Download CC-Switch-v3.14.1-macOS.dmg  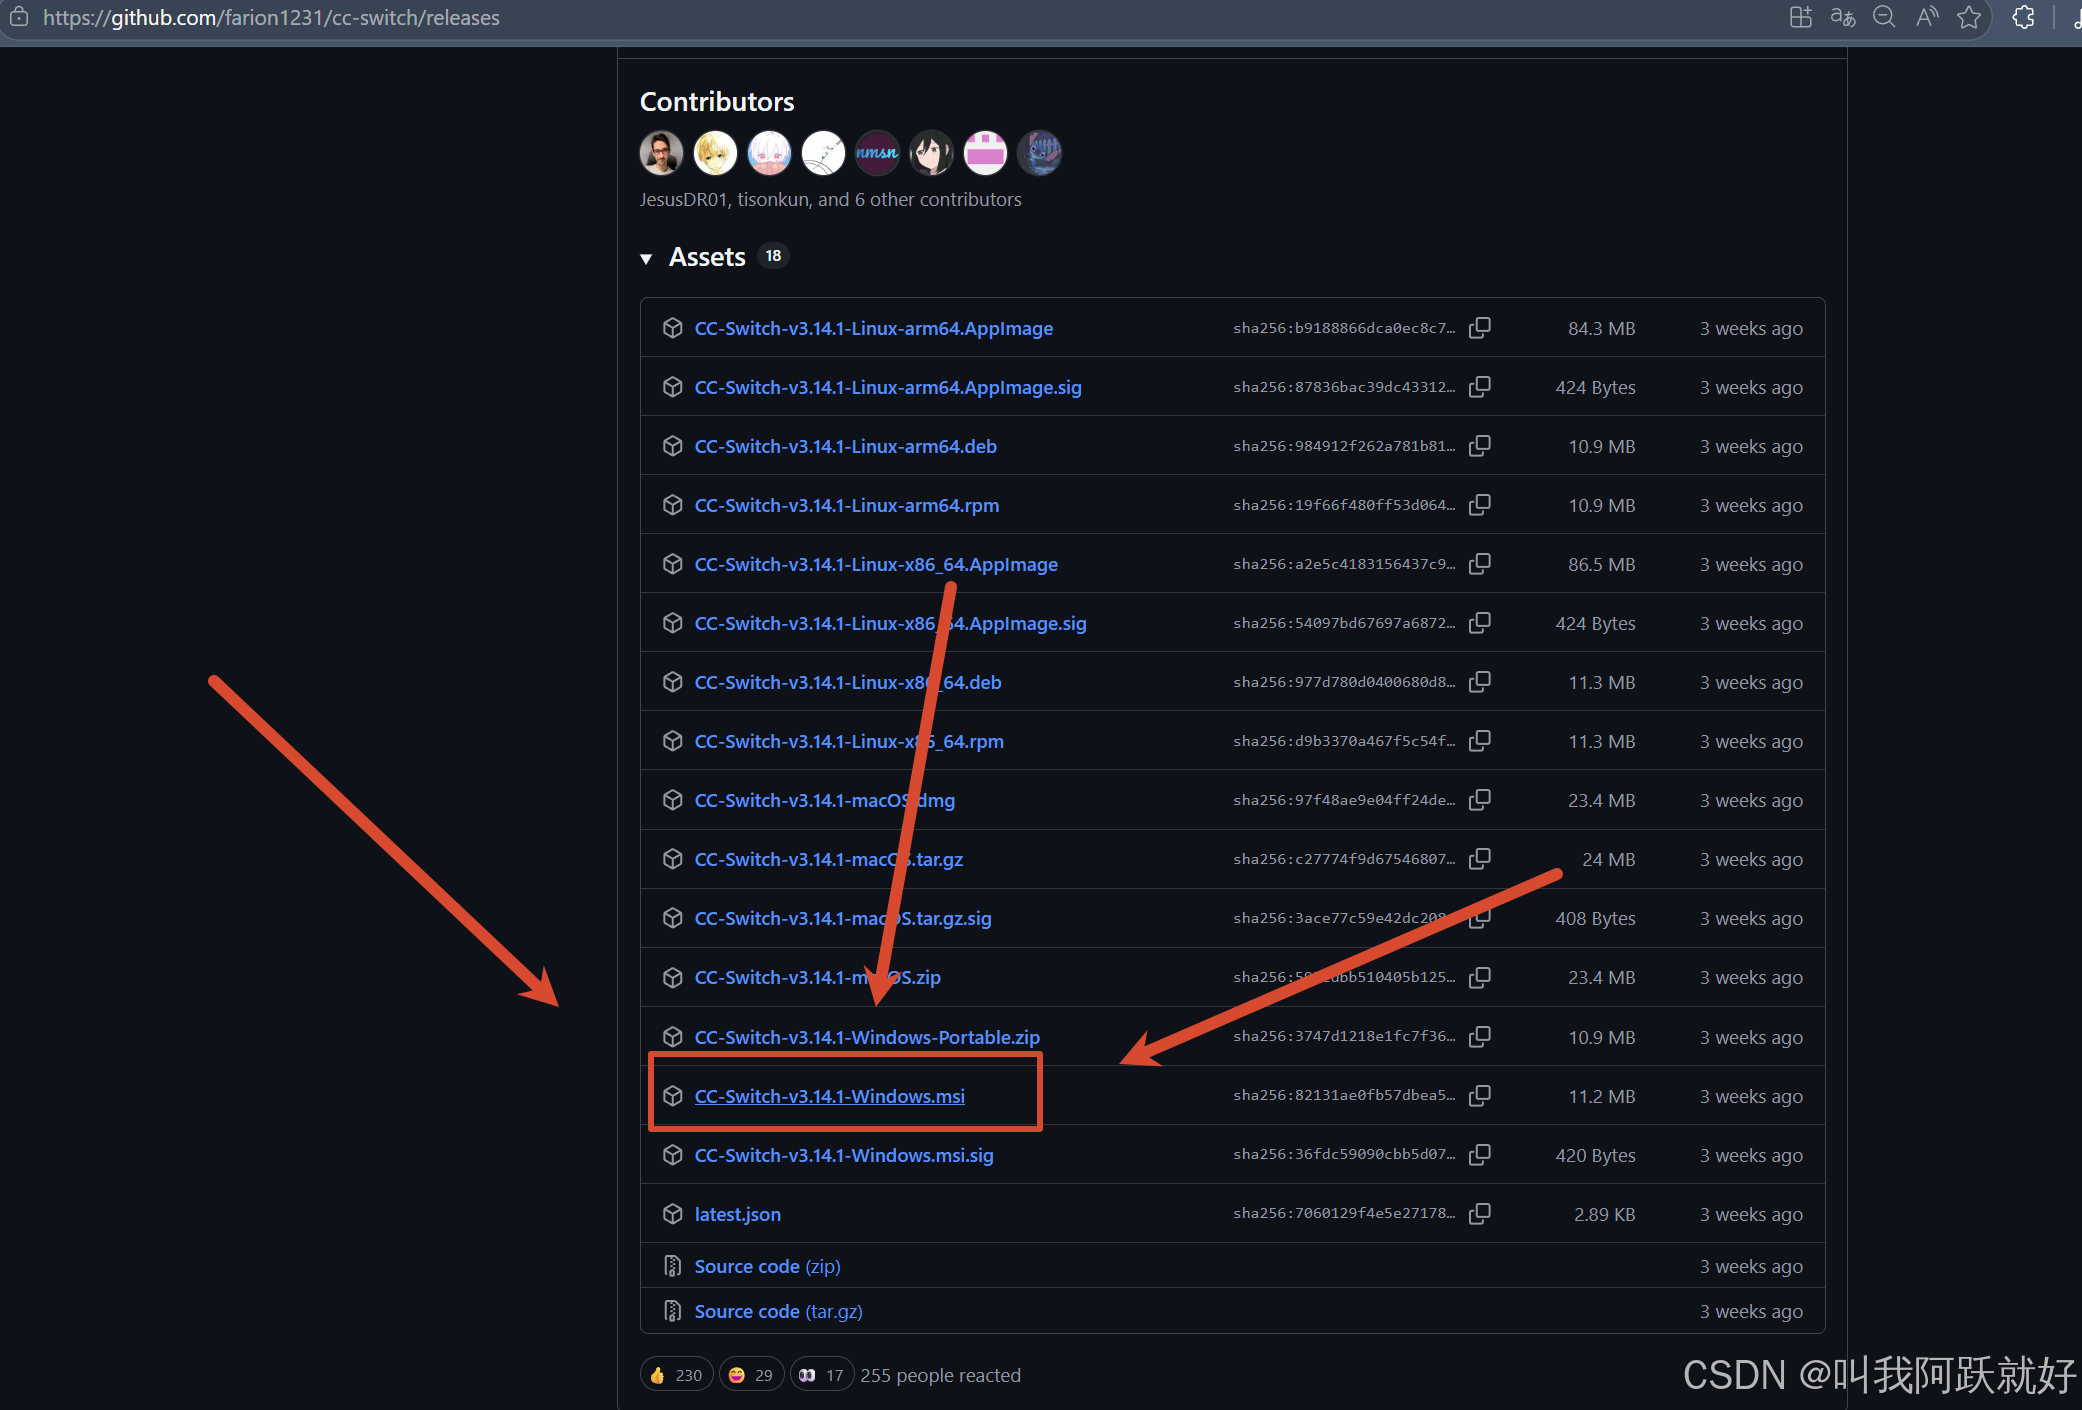click(x=825, y=800)
